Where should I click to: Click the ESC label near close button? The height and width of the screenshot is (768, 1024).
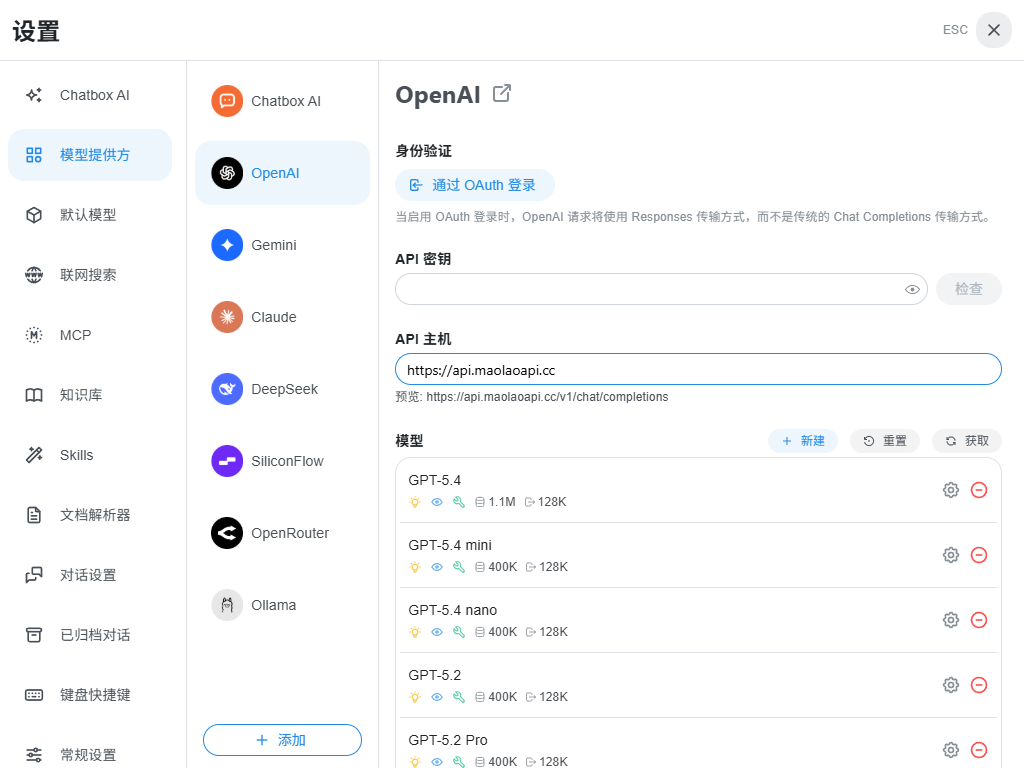coord(955,30)
